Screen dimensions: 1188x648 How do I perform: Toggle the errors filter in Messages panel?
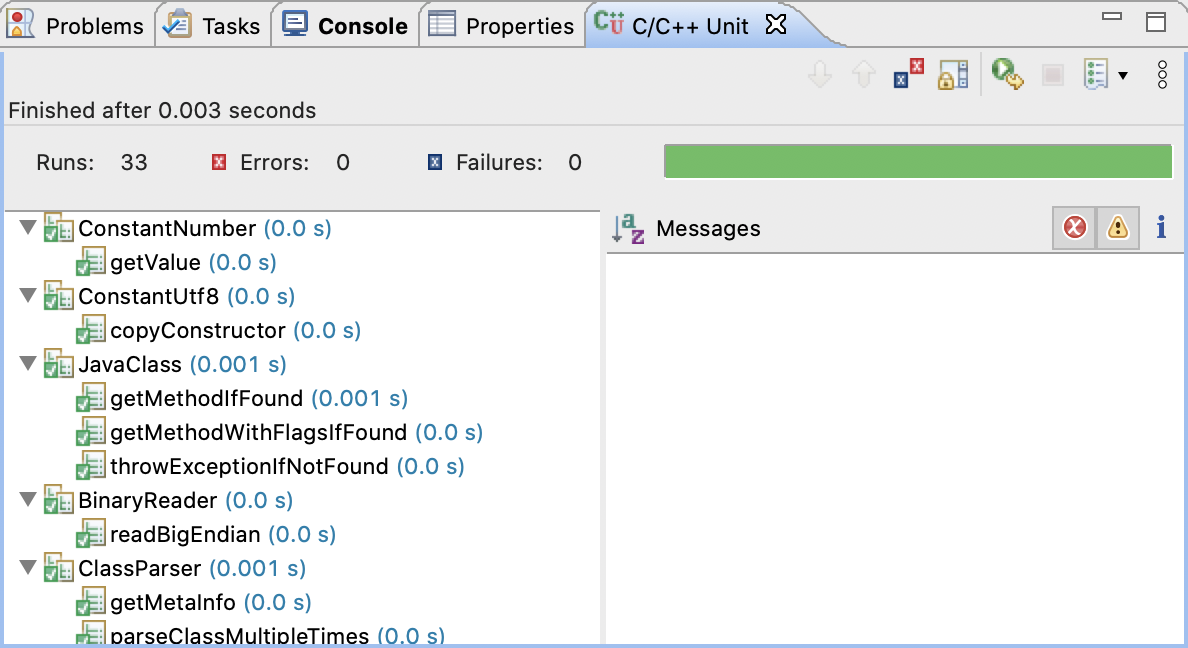[x=1074, y=227]
